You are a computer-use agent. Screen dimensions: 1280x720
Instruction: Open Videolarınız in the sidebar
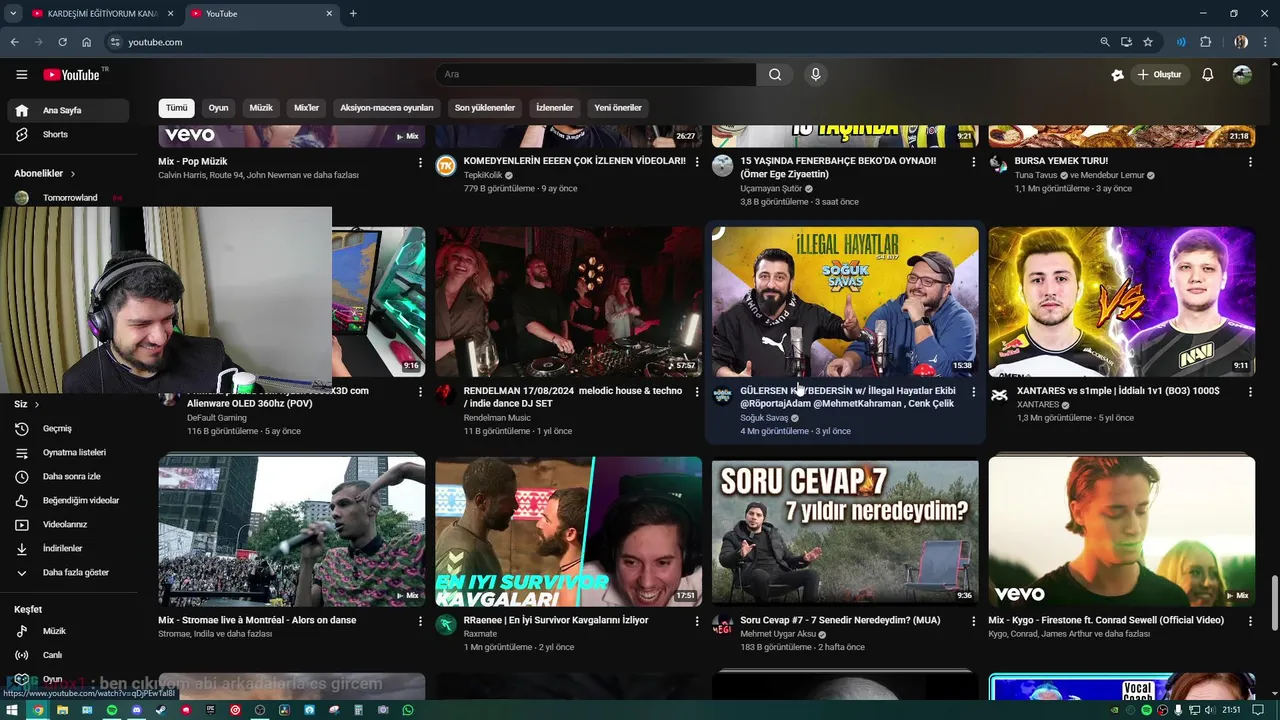click(68, 524)
